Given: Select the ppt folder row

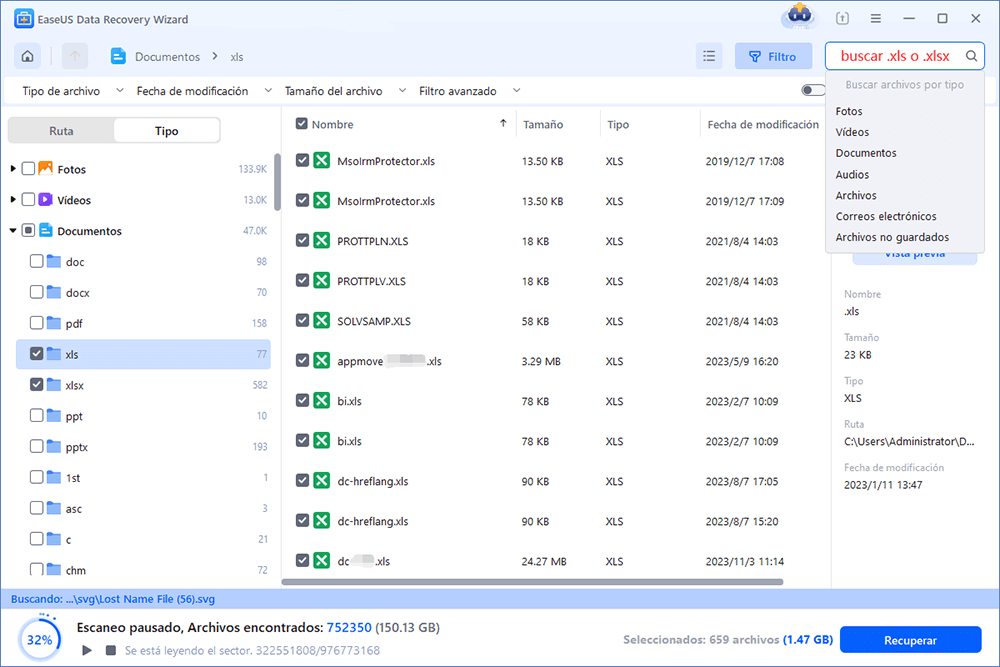Looking at the screenshot, I should (x=143, y=416).
